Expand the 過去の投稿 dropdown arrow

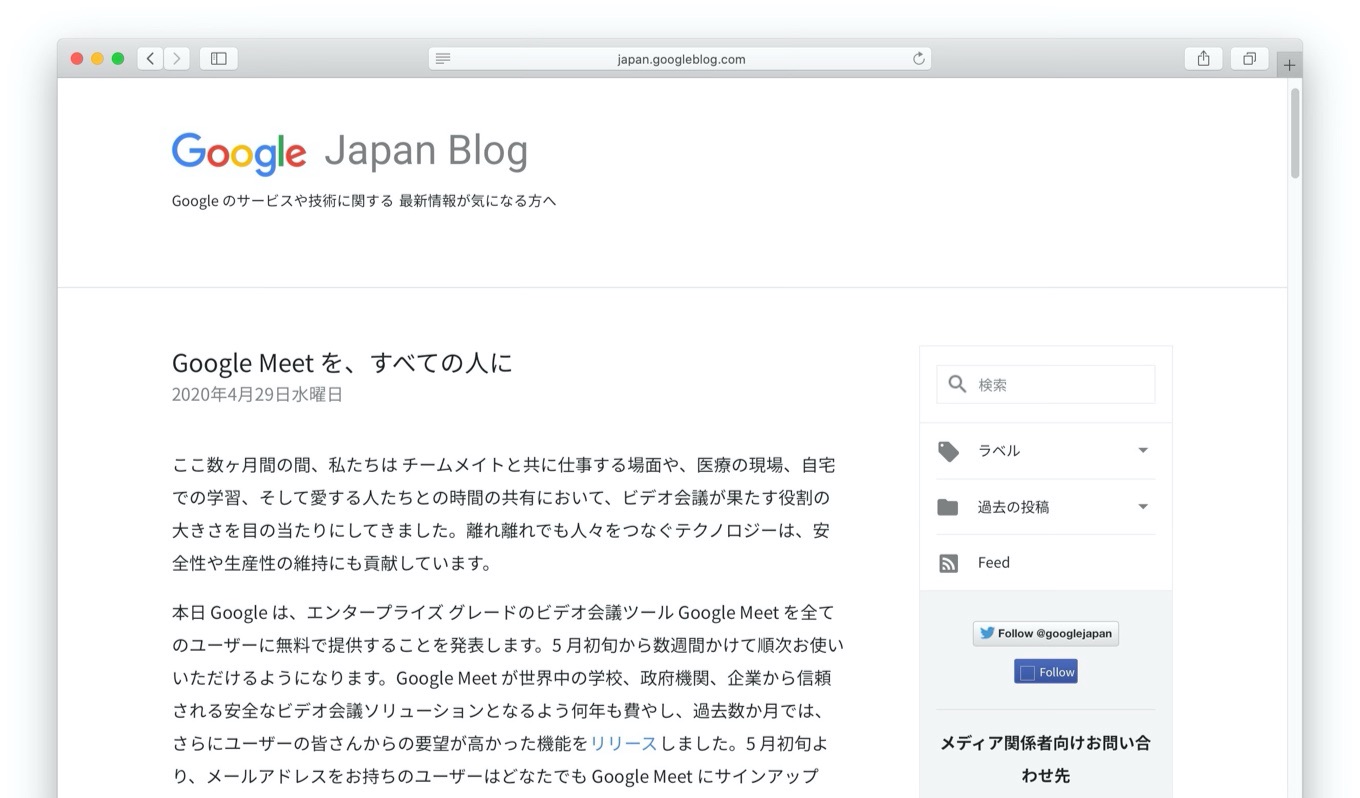click(x=1143, y=507)
